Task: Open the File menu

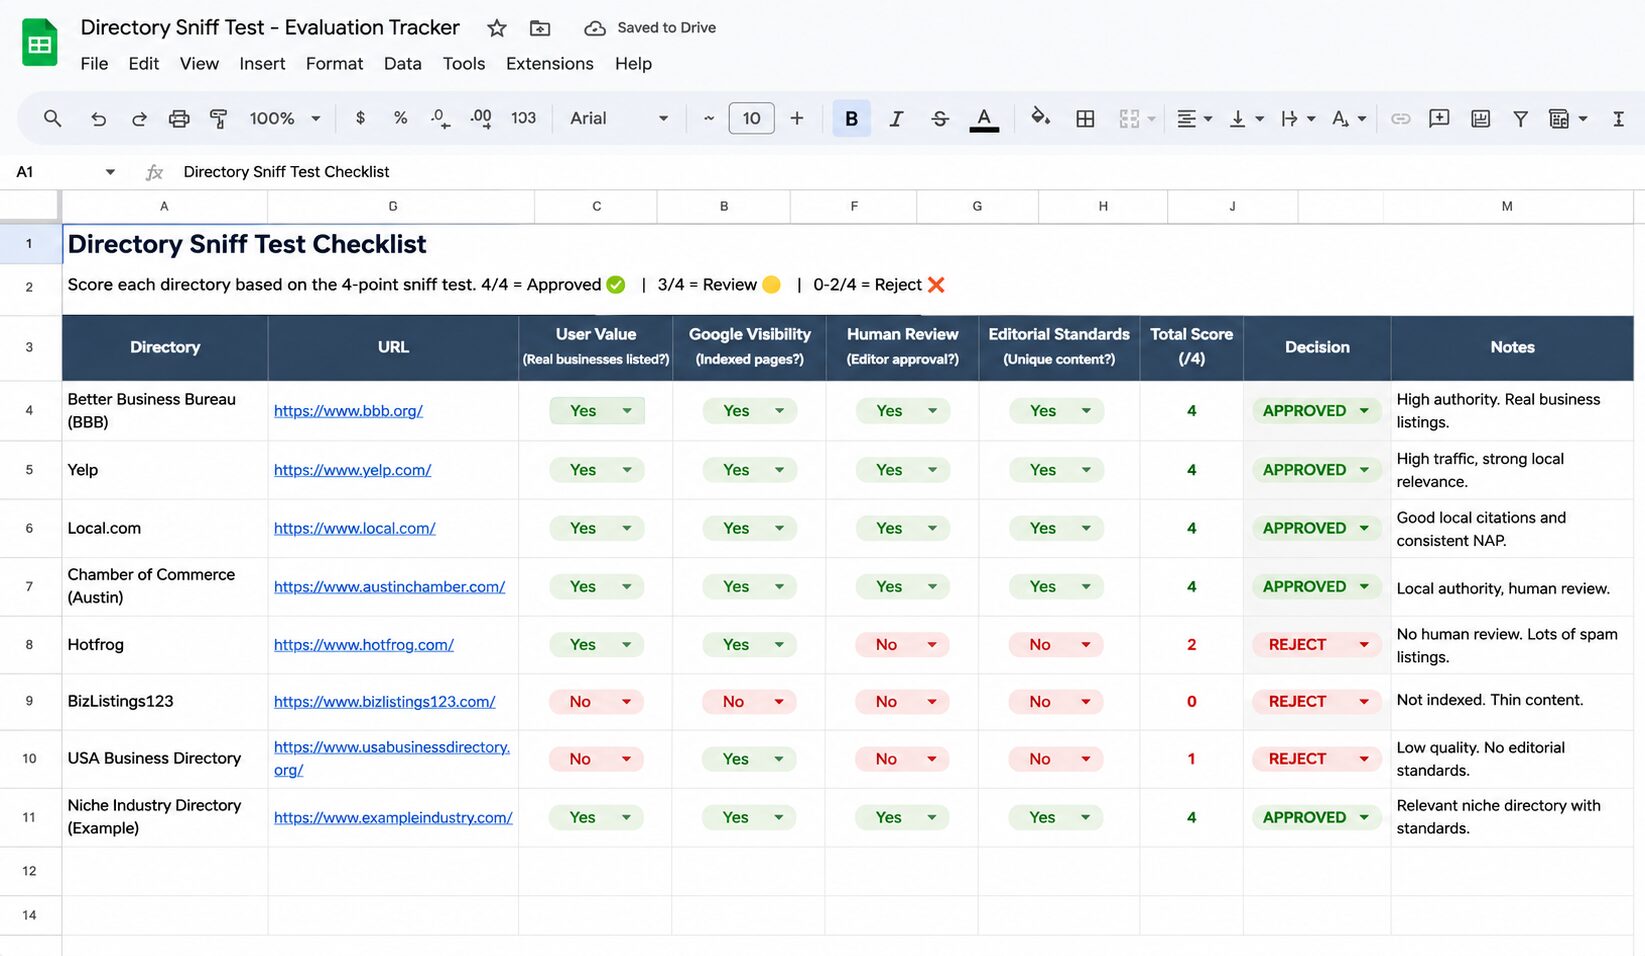Action: pyautogui.click(x=94, y=63)
